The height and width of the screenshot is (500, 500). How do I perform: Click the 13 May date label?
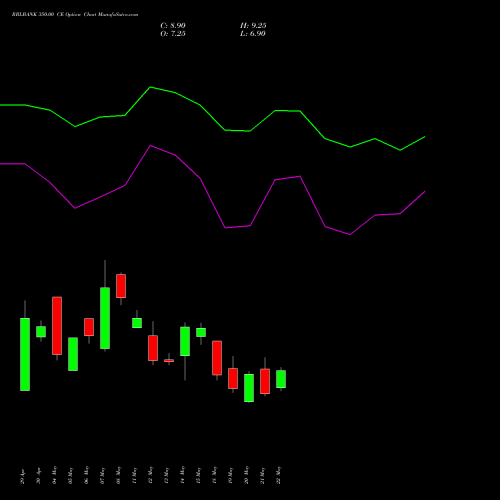(x=166, y=475)
